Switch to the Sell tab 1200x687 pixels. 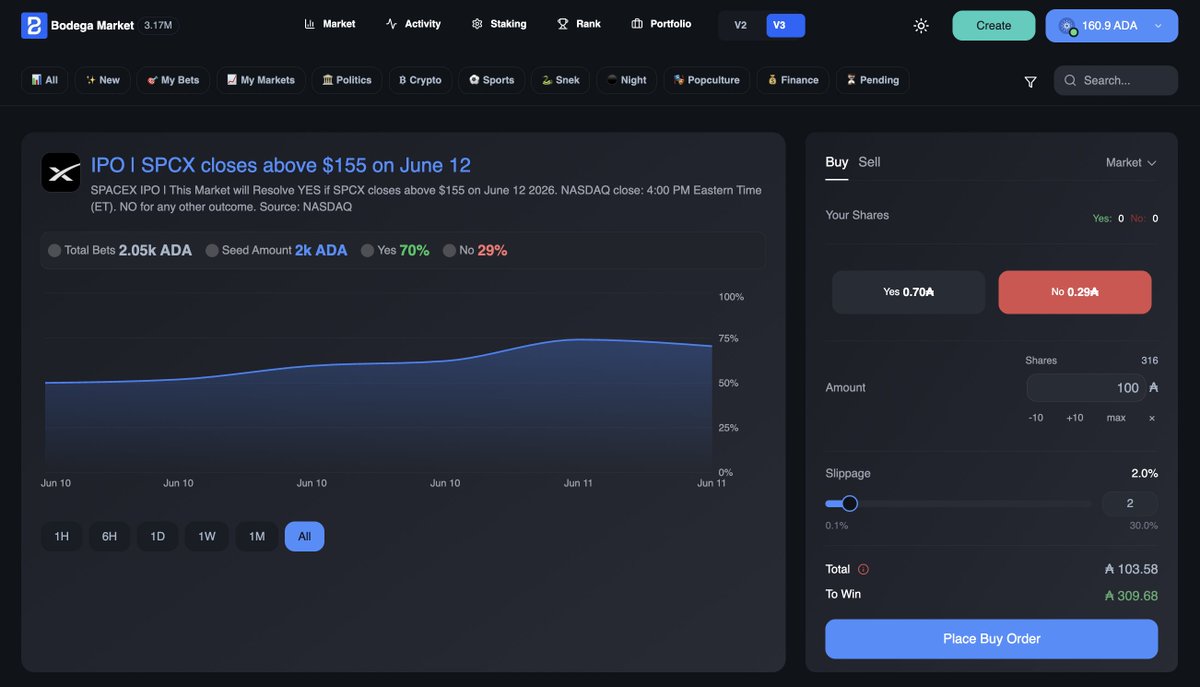pos(869,162)
